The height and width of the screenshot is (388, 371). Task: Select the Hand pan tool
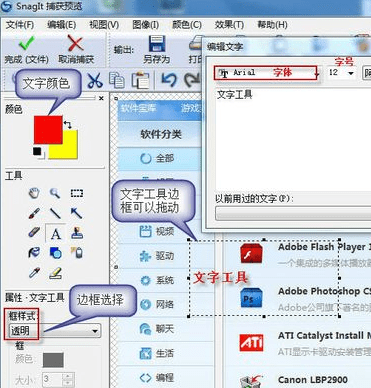click(34, 193)
